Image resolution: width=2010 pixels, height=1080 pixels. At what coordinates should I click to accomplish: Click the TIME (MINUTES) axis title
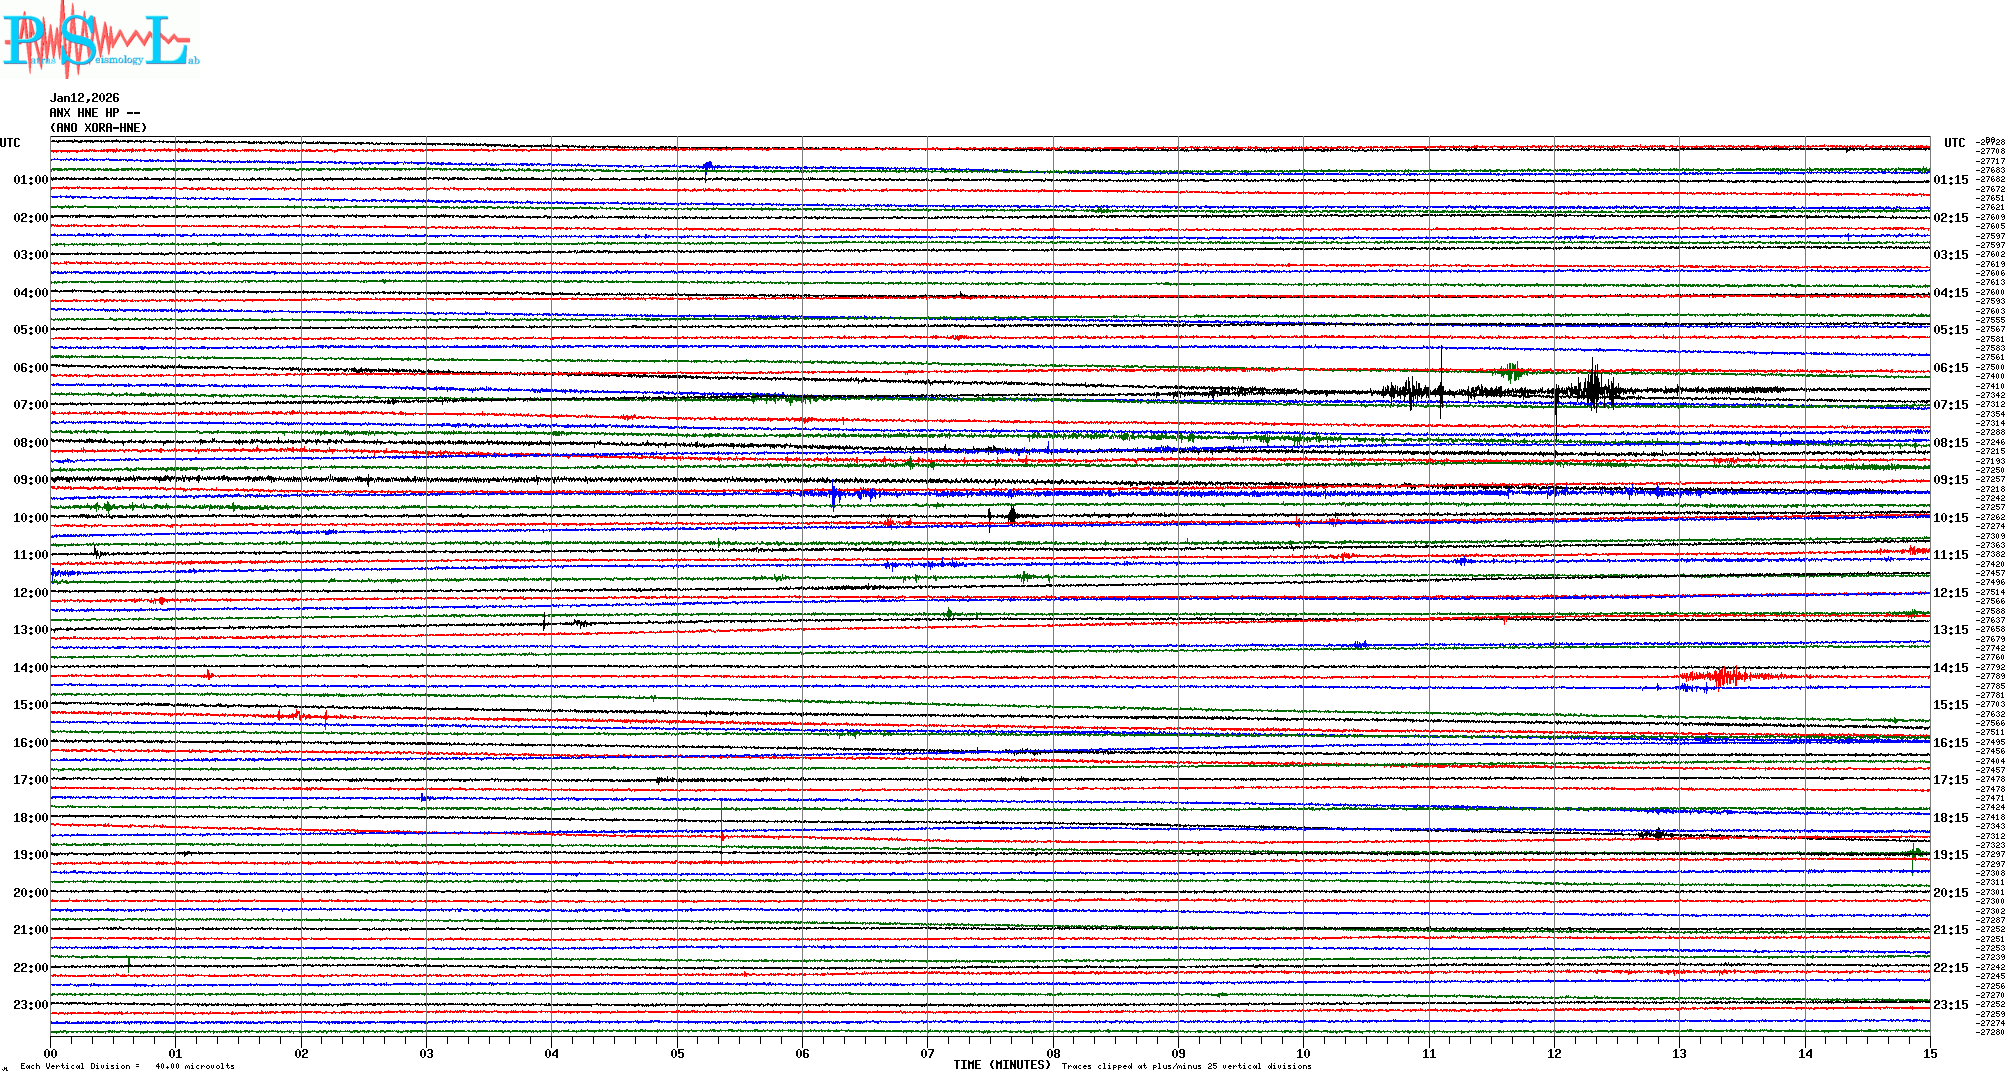(x=1001, y=1065)
